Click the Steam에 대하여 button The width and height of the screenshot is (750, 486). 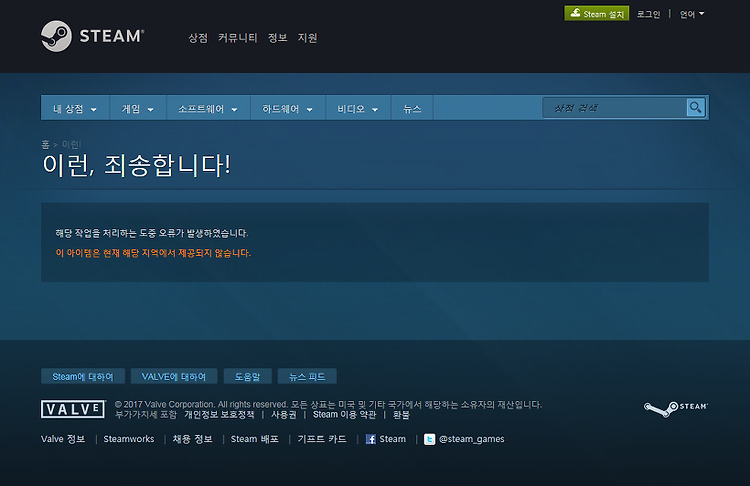[x=83, y=376]
